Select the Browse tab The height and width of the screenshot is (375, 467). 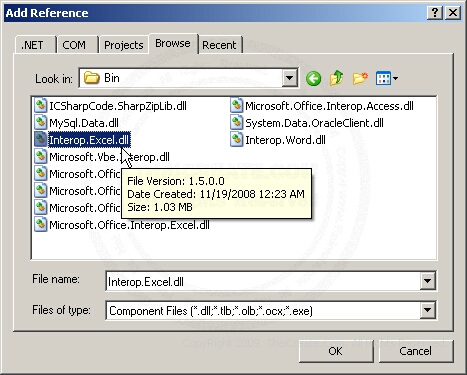click(173, 43)
